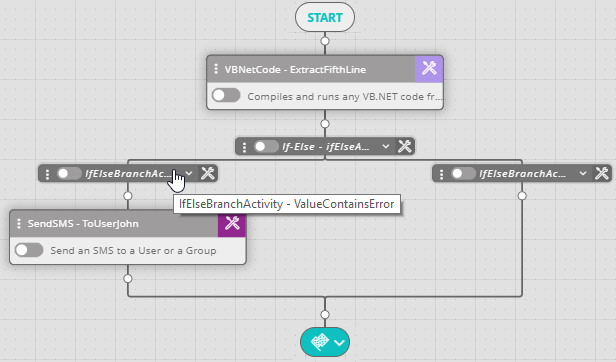Toggle the SendSMS ToUserJohn activity switch
The image size is (616, 362).
[29, 250]
